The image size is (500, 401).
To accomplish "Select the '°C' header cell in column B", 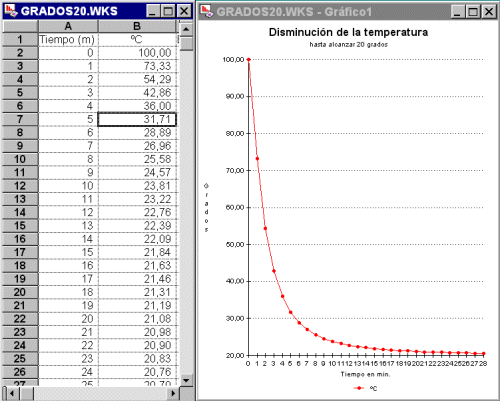I will (x=137, y=39).
